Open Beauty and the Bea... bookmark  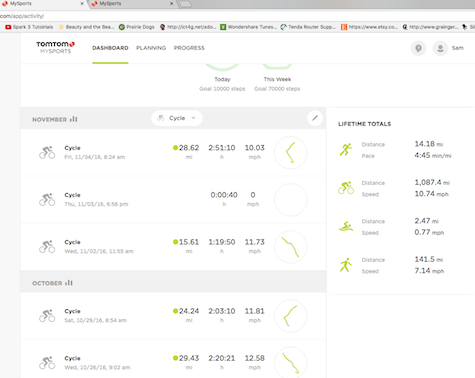click(86, 27)
